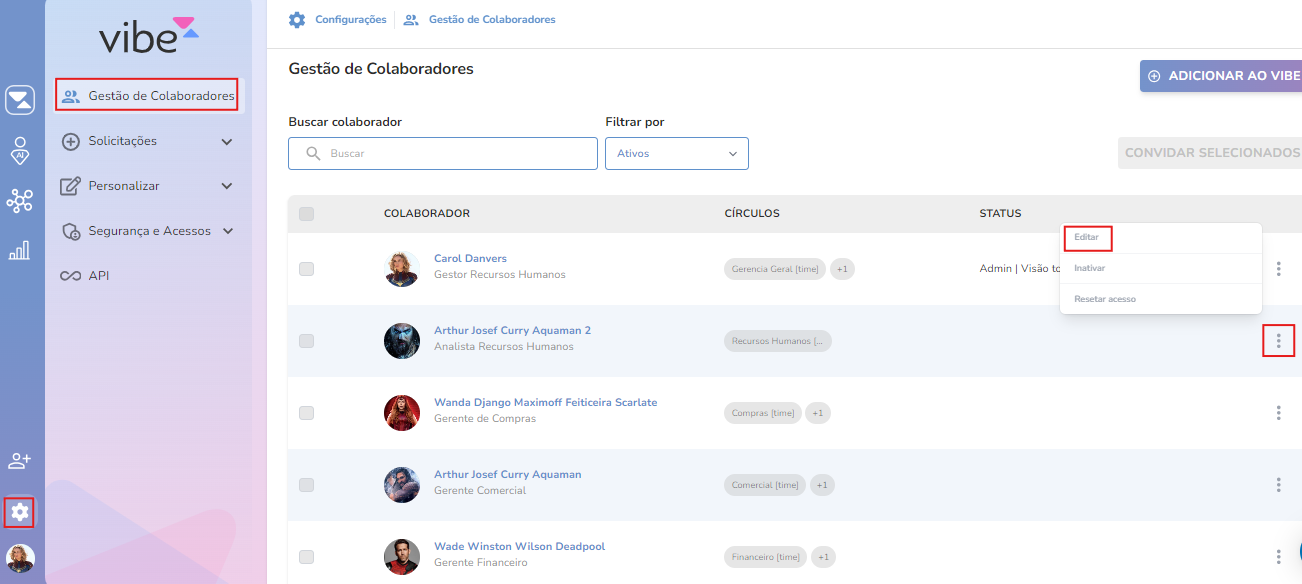Open the three-dot menu for Arthur Josef Curry Aquaman 2

tap(1278, 341)
